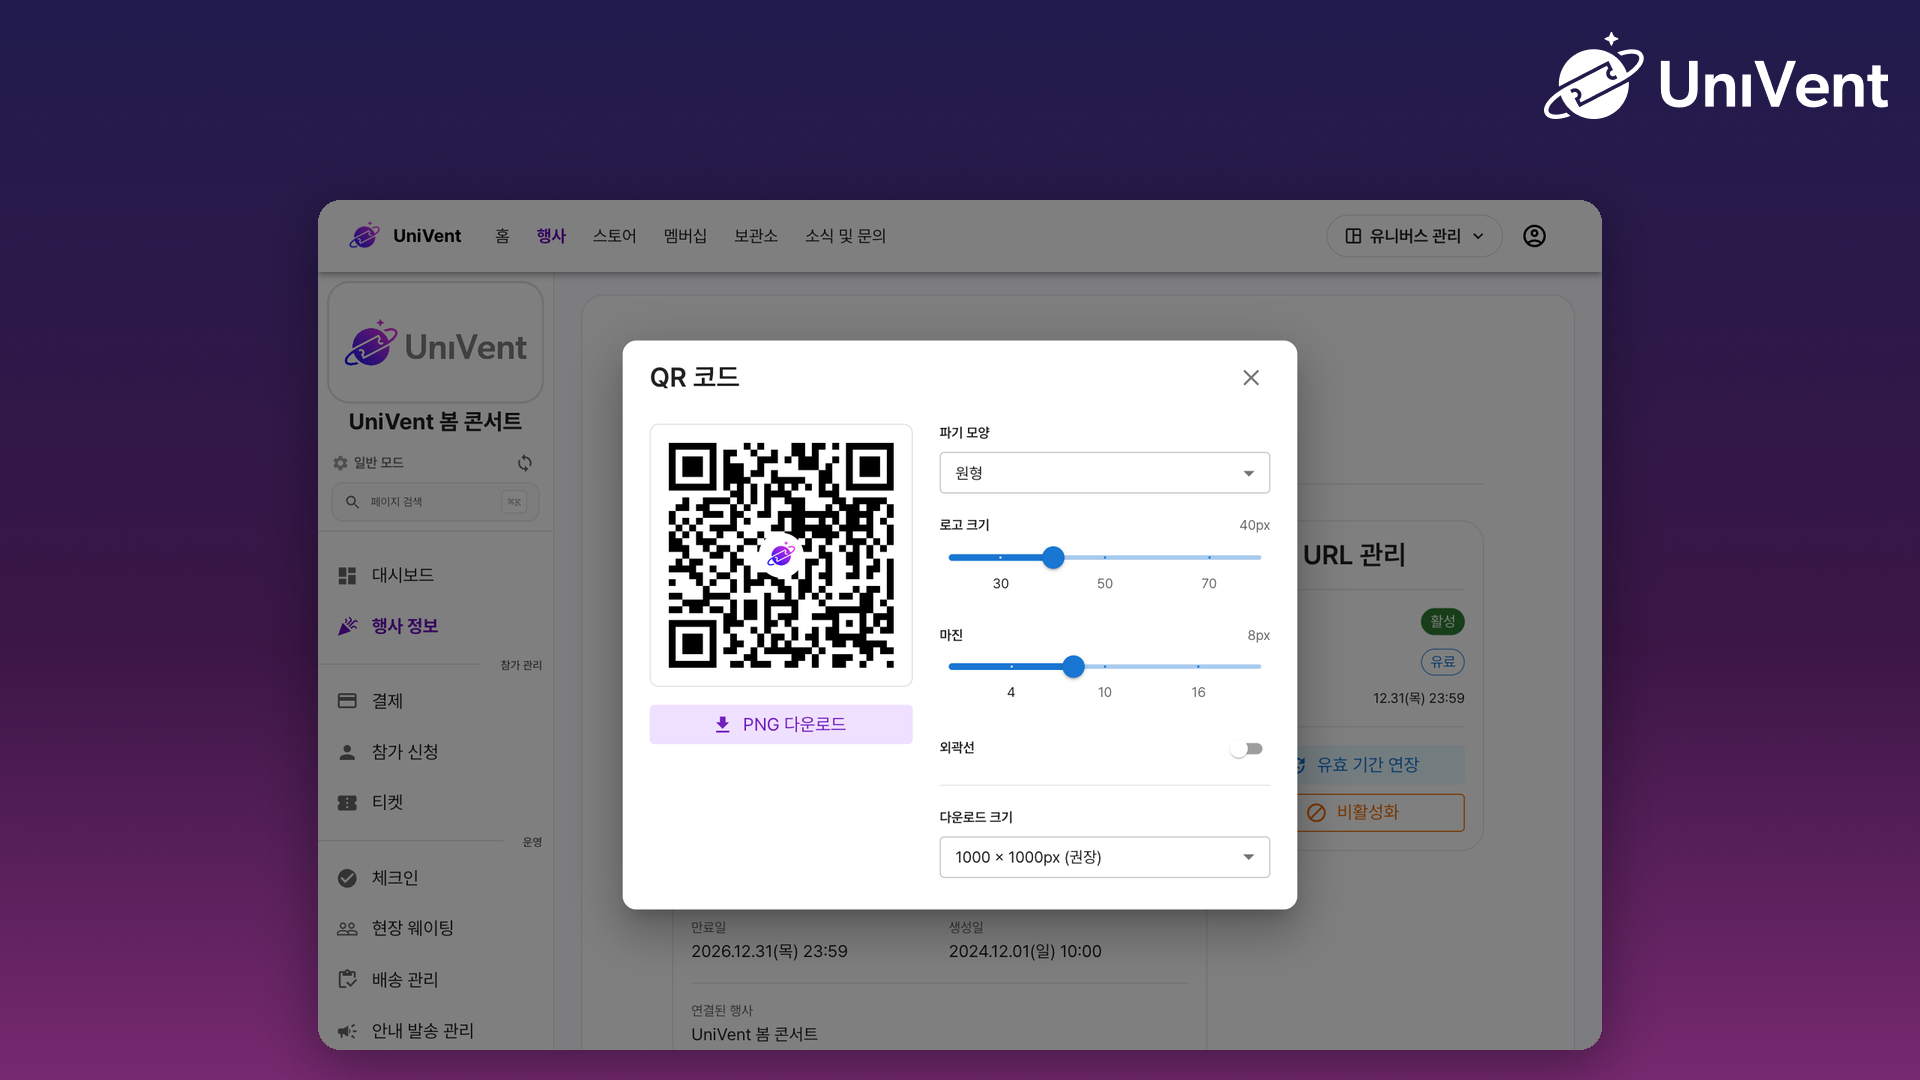Open the 보관소 menu

pyautogui.click(x=755, y=236)
